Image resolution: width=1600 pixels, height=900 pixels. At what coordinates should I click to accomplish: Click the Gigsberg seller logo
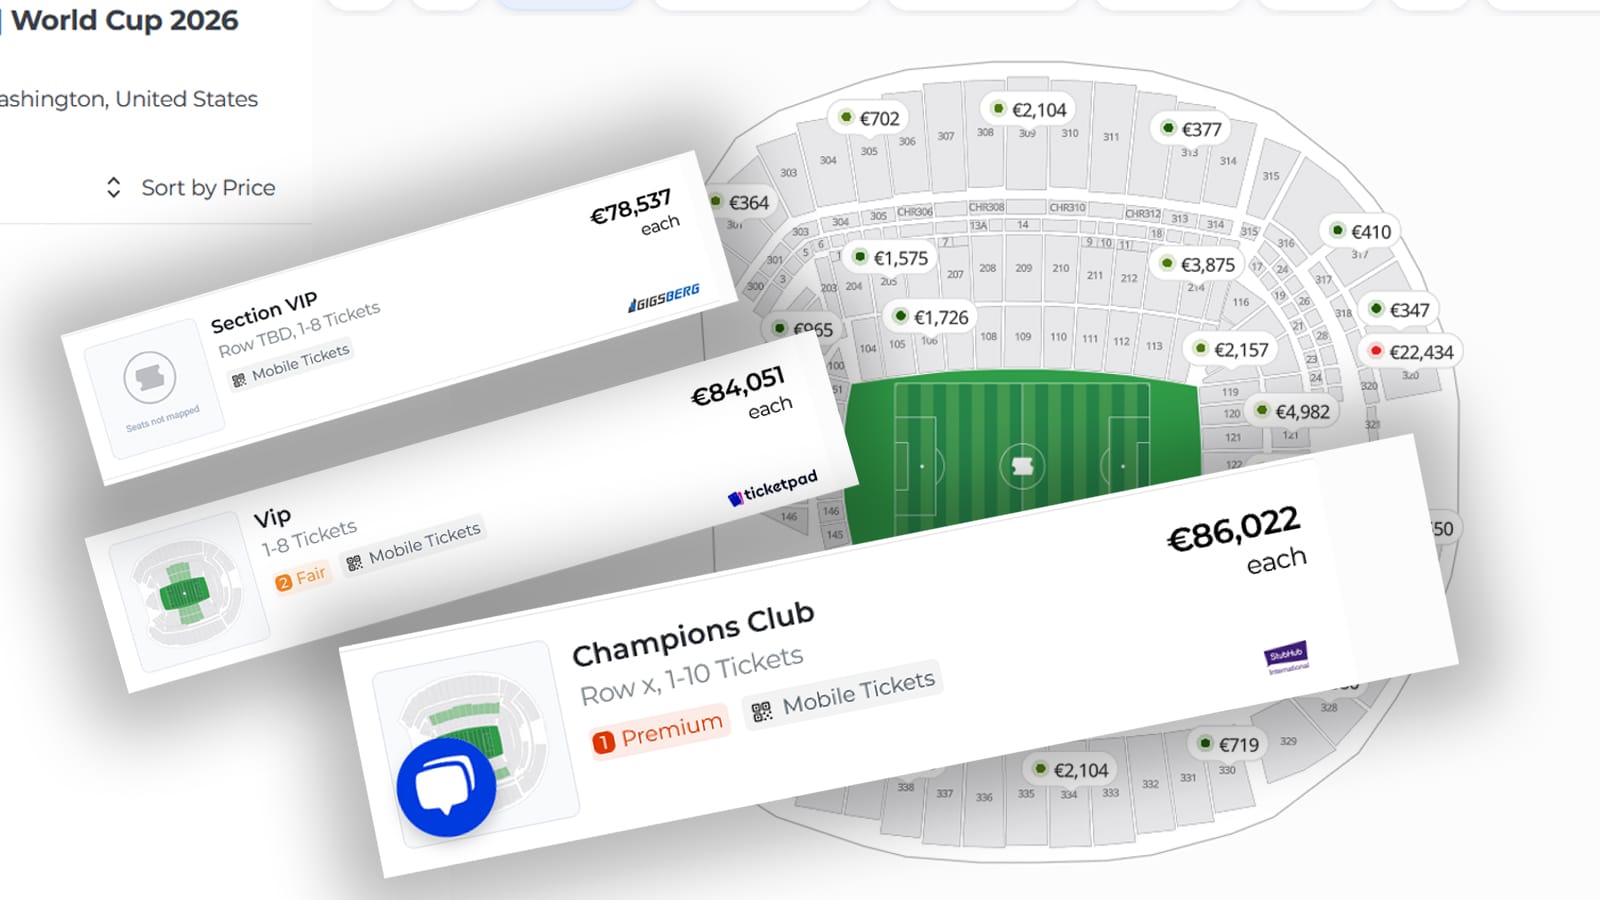(664, 297)
